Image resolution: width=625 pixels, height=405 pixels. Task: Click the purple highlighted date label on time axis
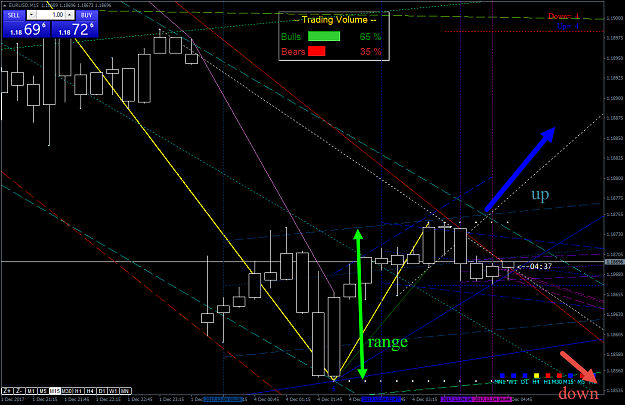(458, 399)
